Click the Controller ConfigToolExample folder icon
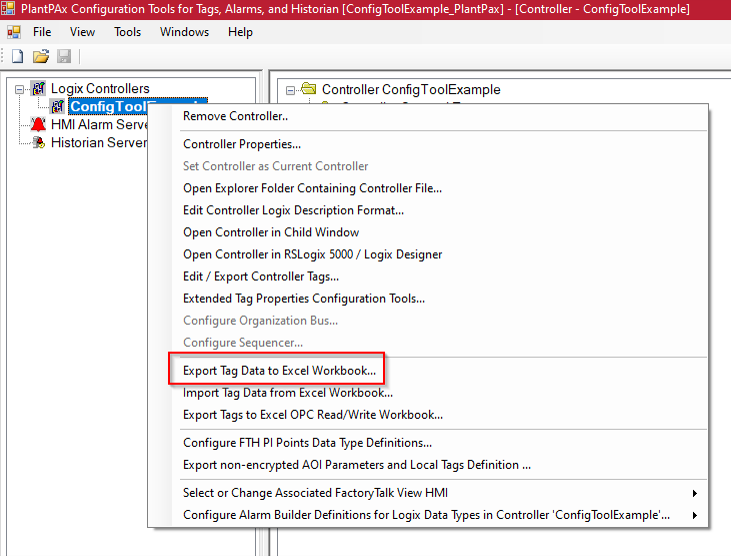Image resolution: width=731 pixels, height=556 pixels. pos(309,88)
